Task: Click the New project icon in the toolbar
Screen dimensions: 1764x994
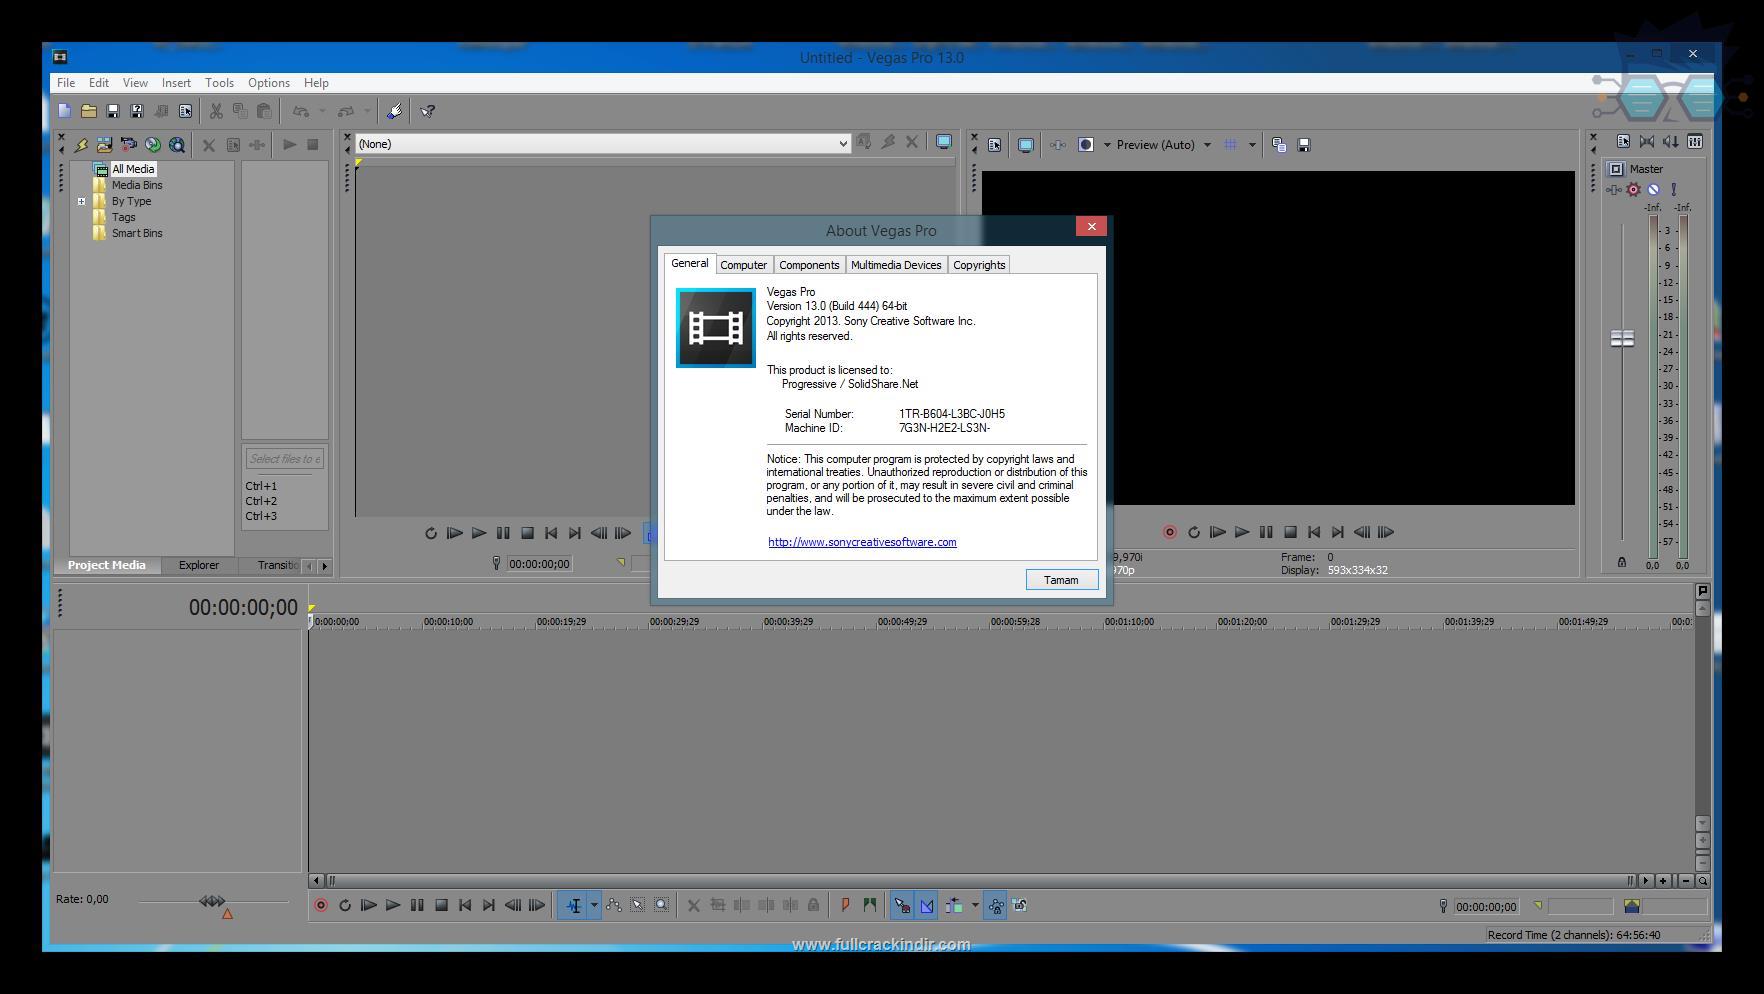Action: tap(65, 111)
